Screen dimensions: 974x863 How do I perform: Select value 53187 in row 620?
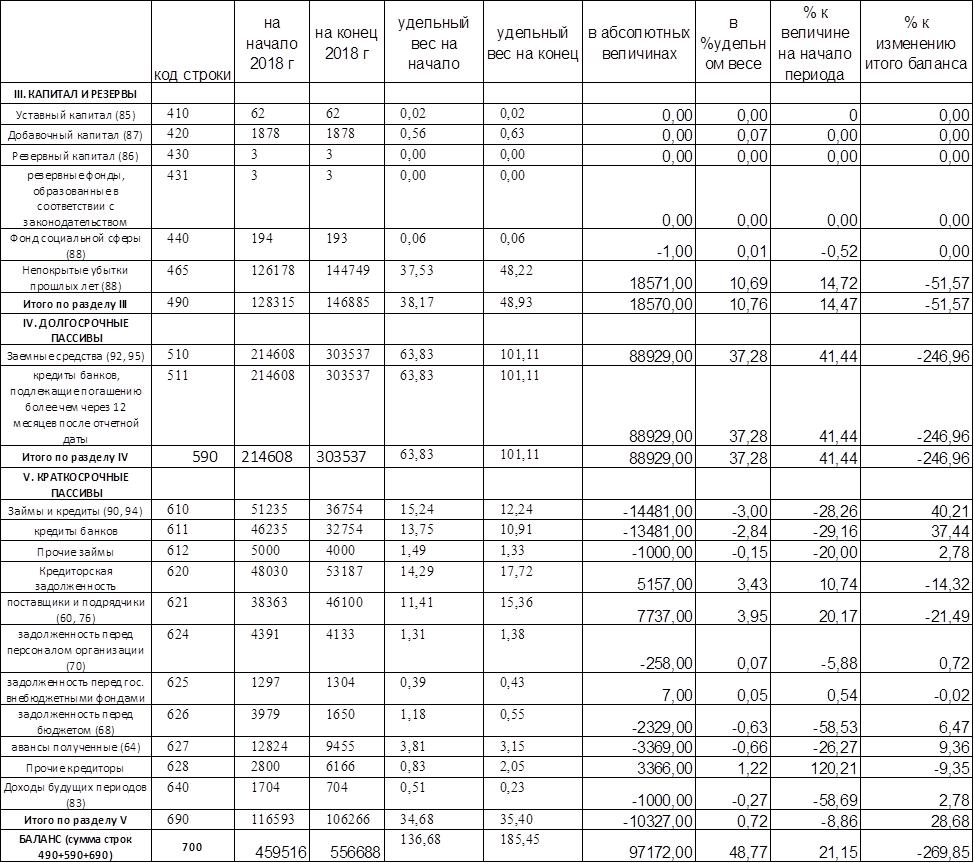coord(347,577)
